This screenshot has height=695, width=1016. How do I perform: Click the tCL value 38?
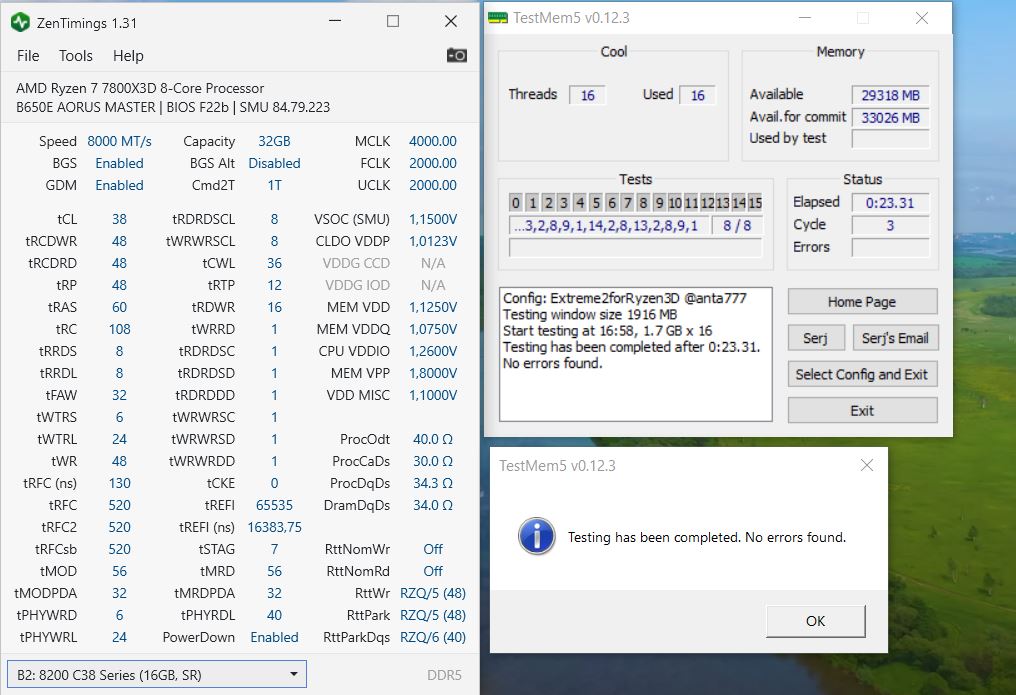[x=119, y=219]
